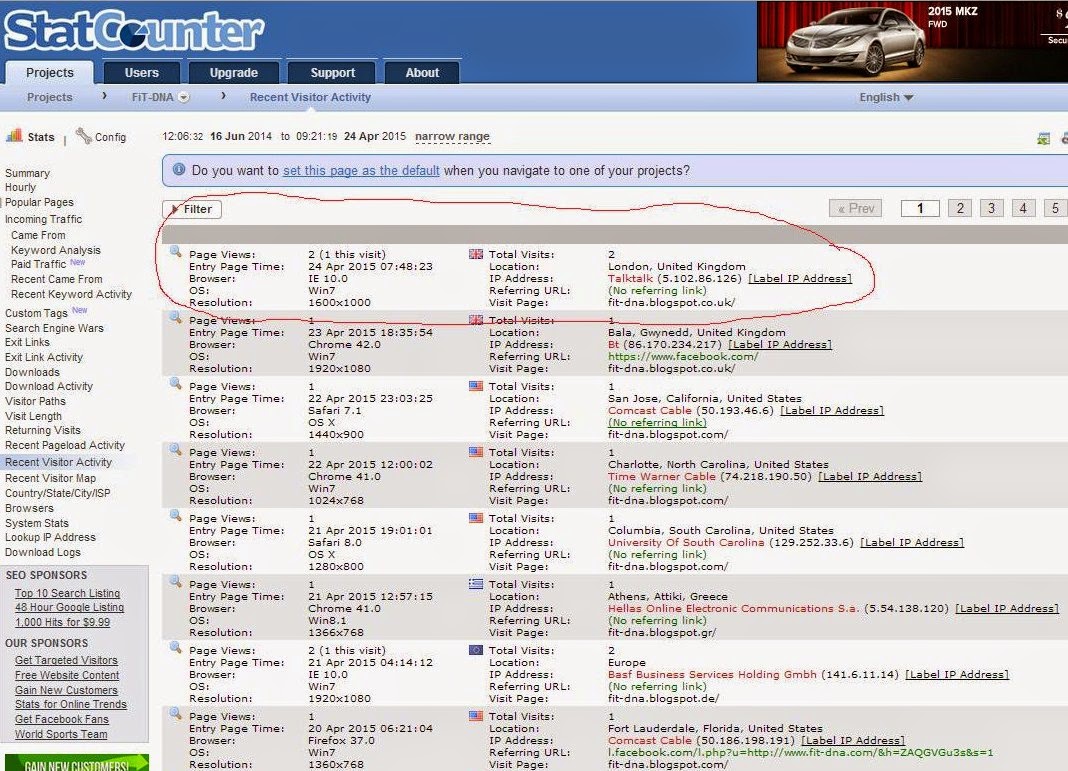1068x771 pixels.
Task: Label IP Address for University Of South Carolina
Action: [x=912, y=543]
